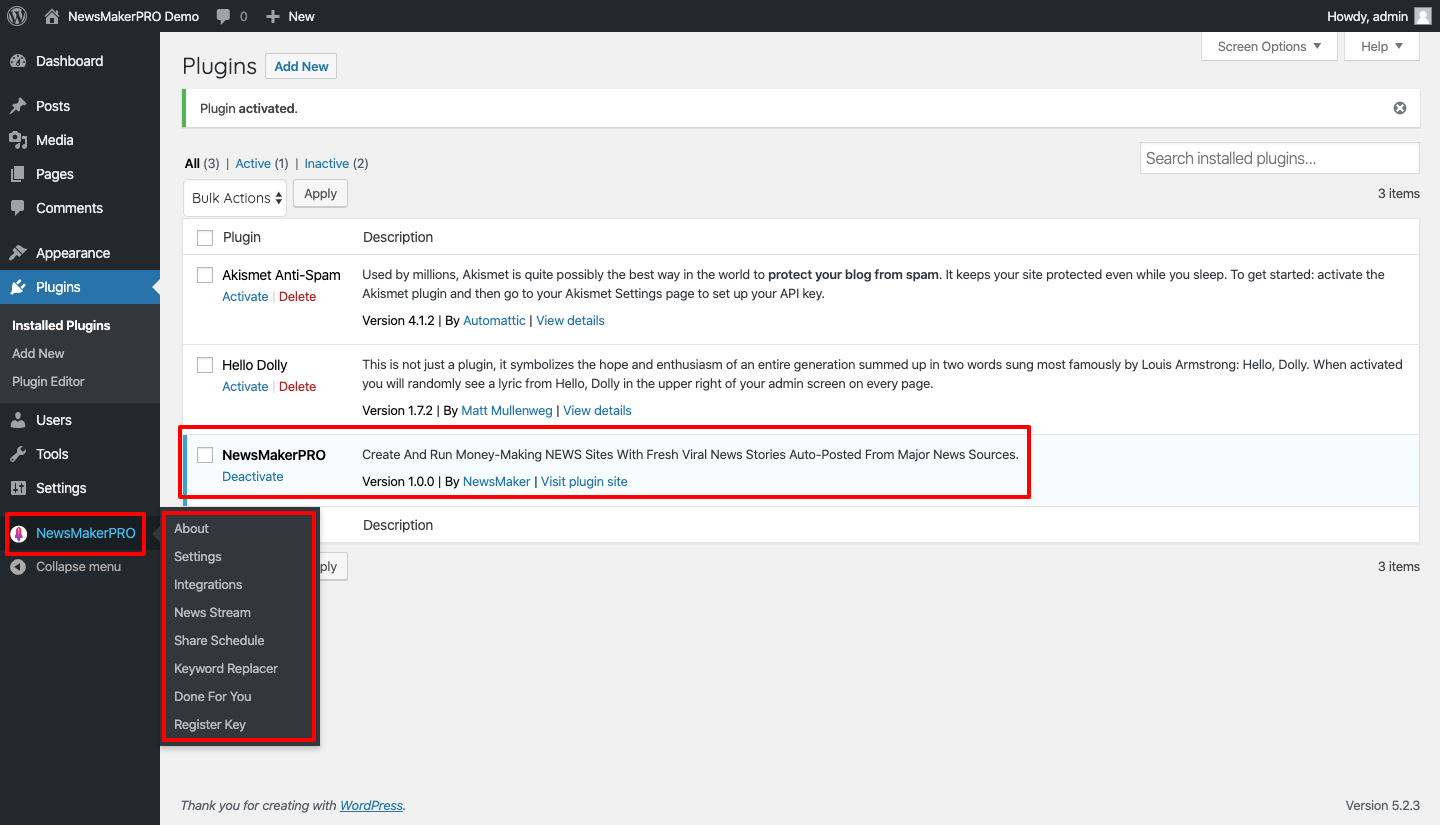Click the Matt Mullenweg author link
Image resolution: width=1440 pixels, height=825 pixels.
click(x=507, y=411)
